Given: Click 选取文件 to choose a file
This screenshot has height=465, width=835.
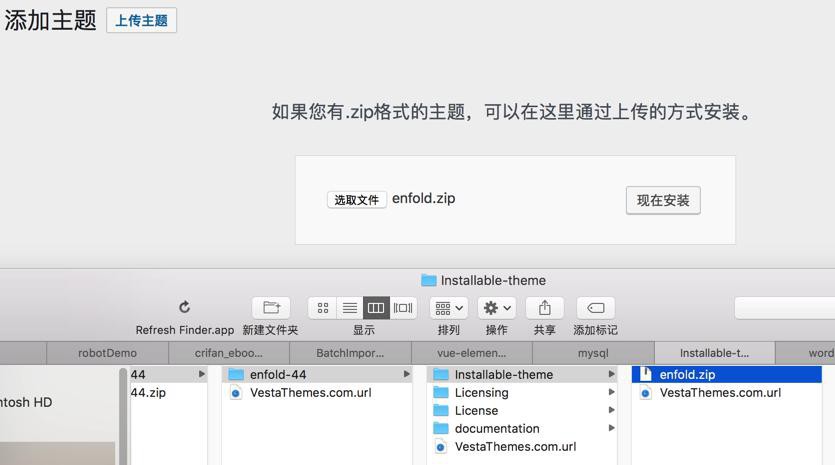Looking at the screenshot, I should click(x=356, y=200).
